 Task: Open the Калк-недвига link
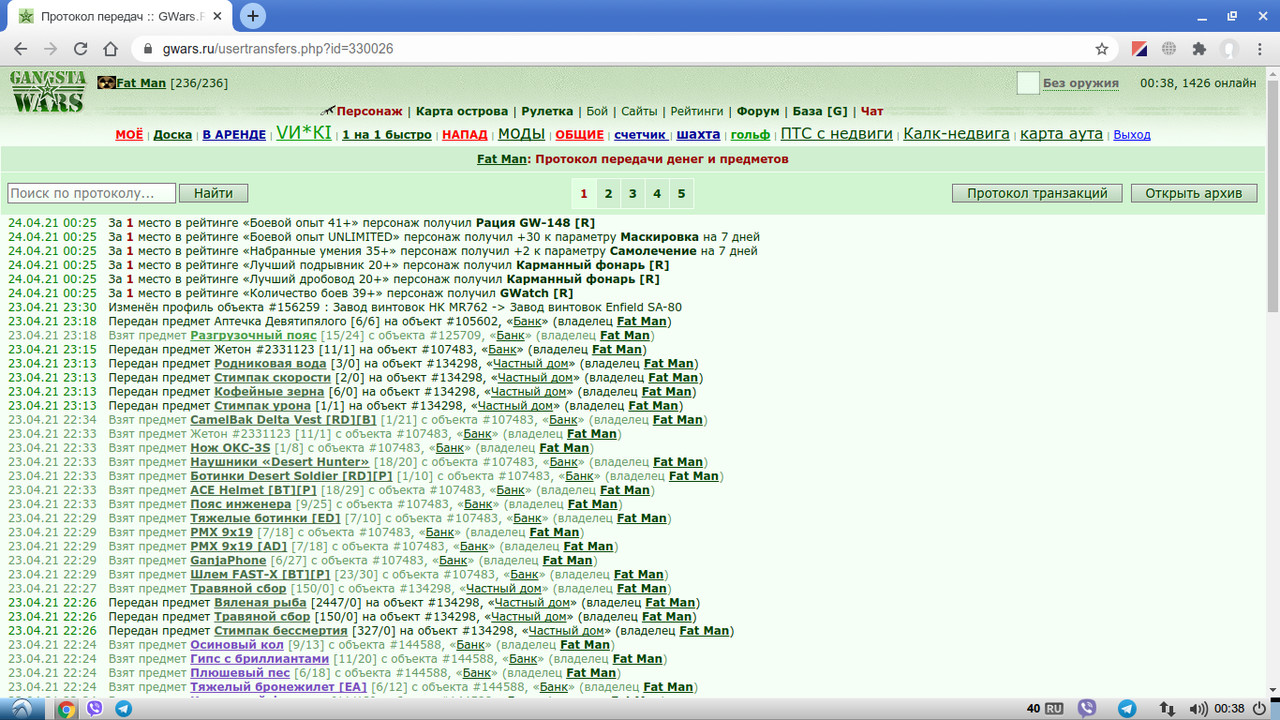[x=956, y=133]
